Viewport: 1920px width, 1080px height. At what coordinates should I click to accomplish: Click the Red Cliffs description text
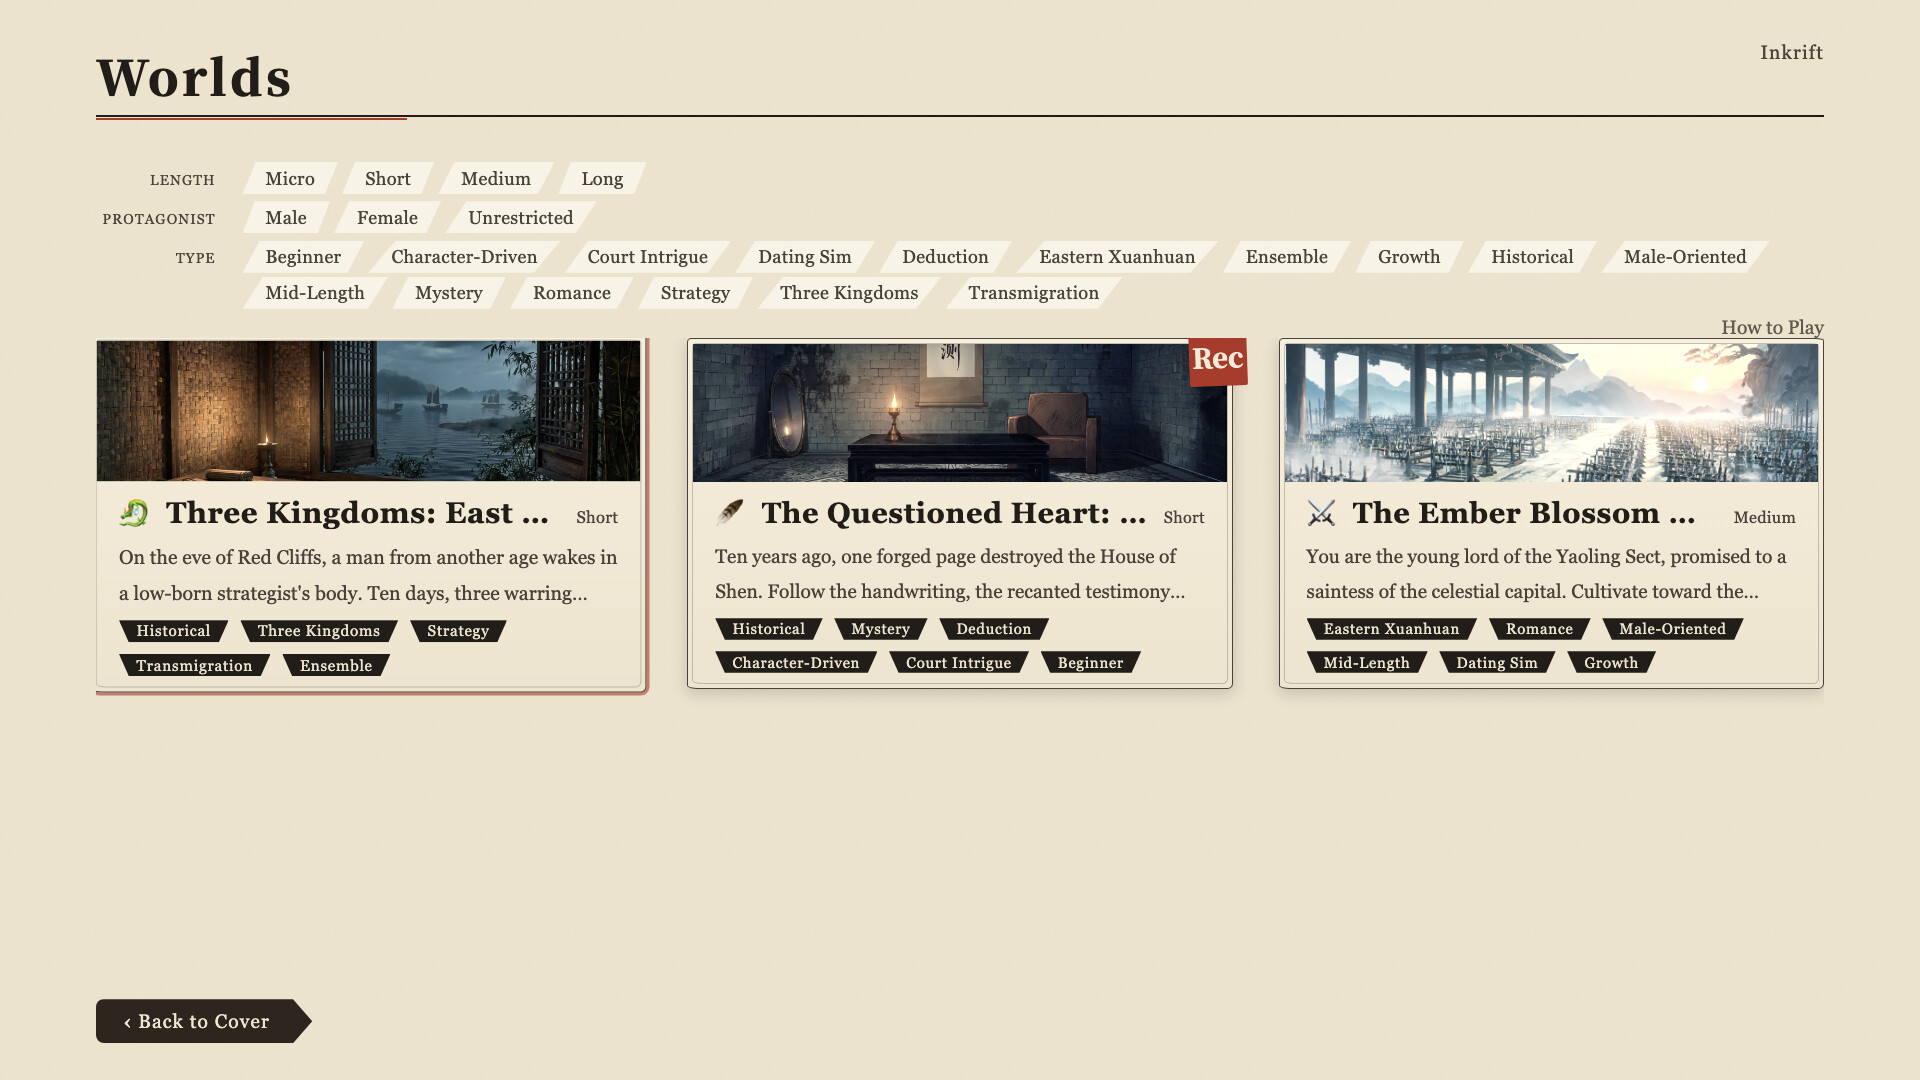coord(368,575)
